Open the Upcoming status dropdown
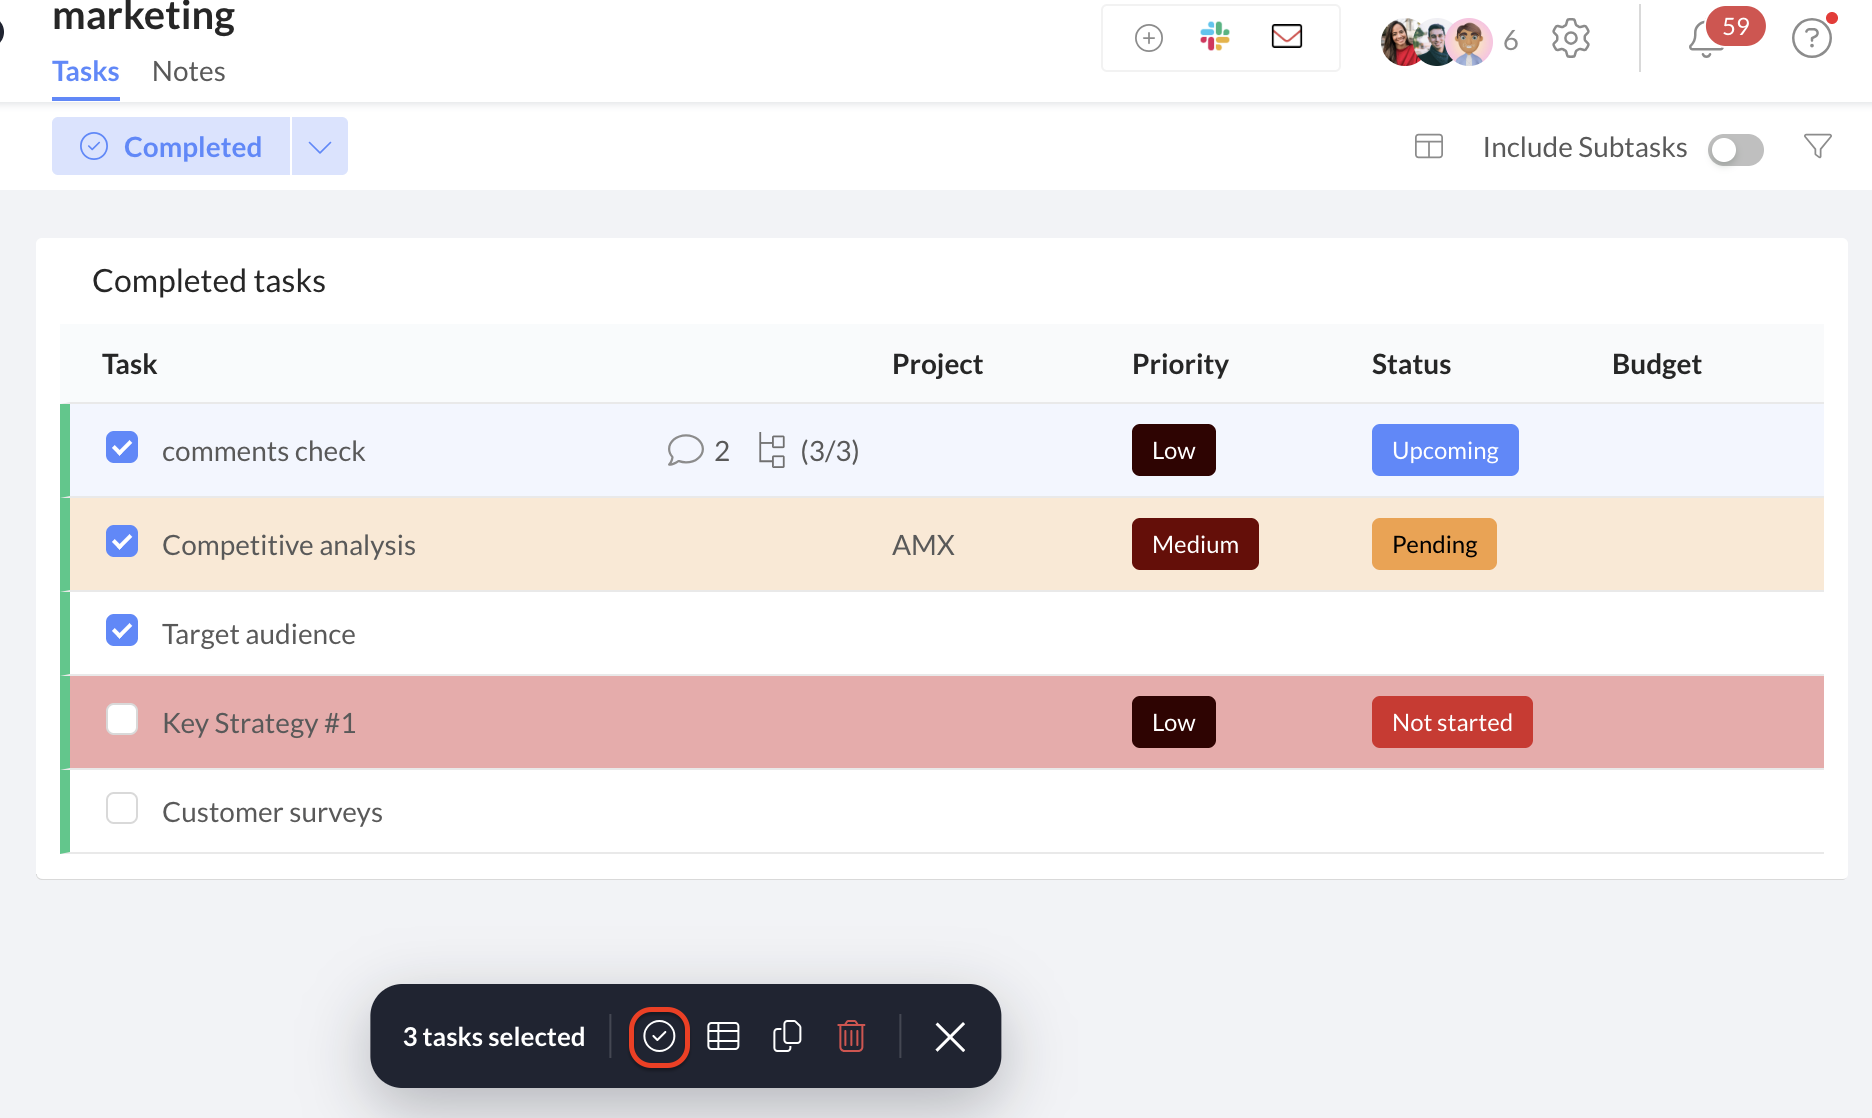Image resolution: width=1872 pixels, height=1118 pixels. (x=1445, y=450)
